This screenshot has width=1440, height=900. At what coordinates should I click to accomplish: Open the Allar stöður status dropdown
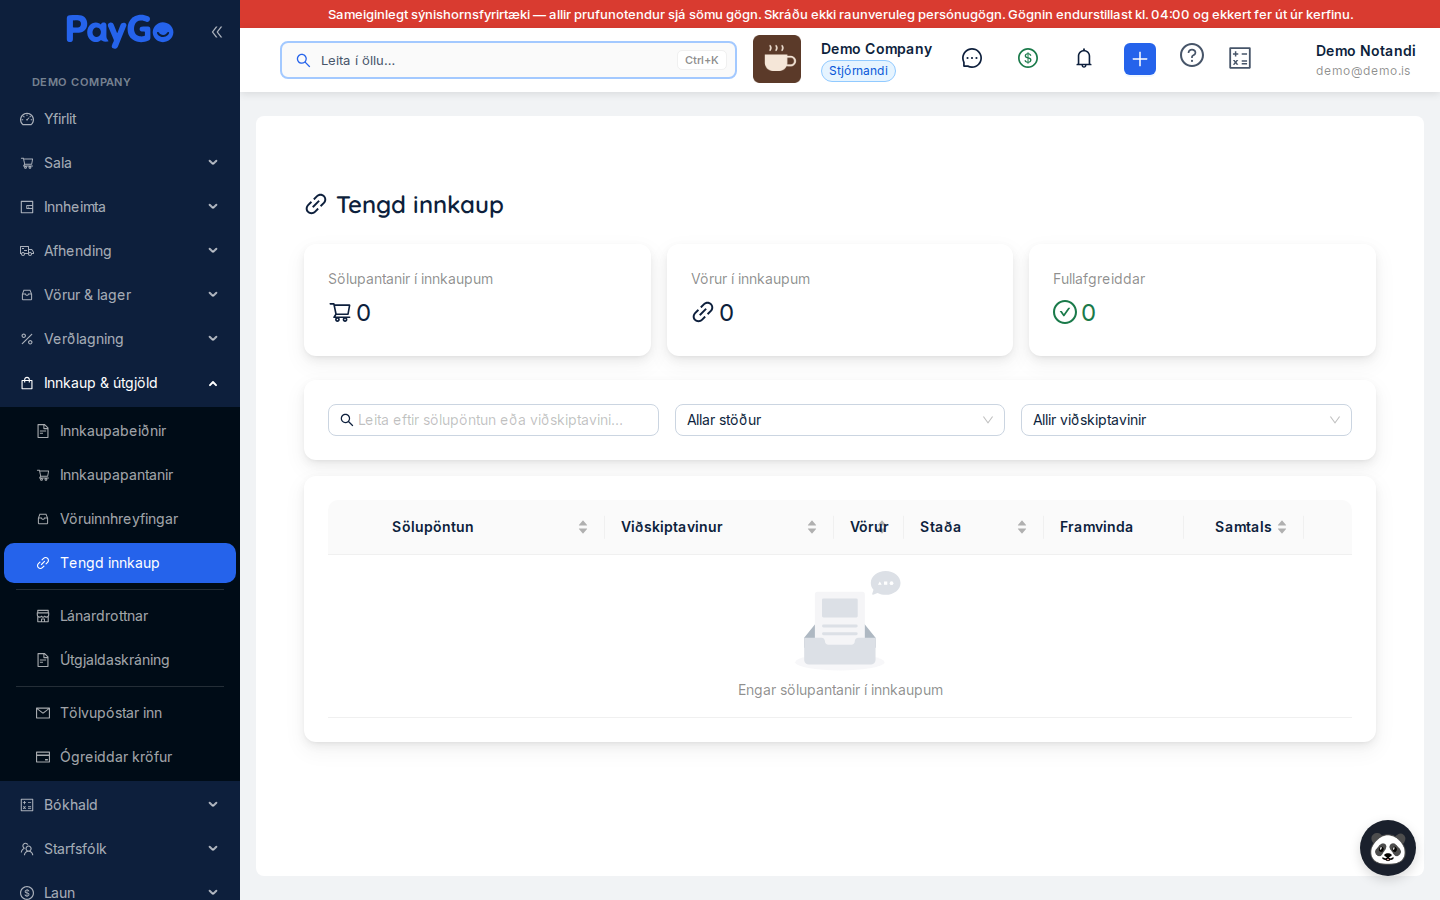840,420
